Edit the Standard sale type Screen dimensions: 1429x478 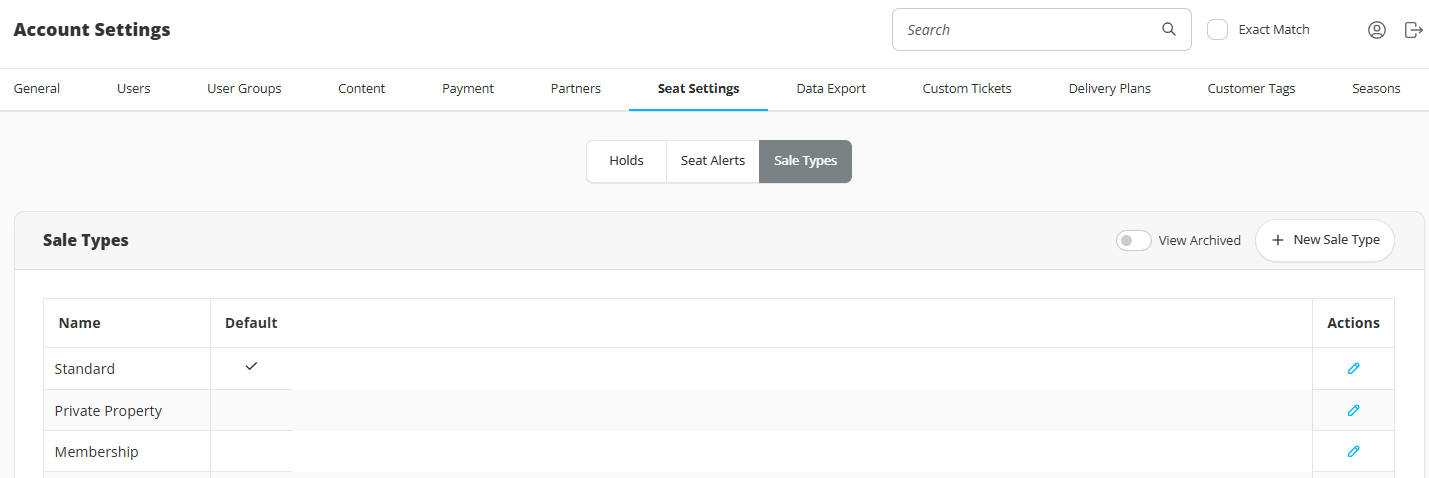tap(1353, 369)
